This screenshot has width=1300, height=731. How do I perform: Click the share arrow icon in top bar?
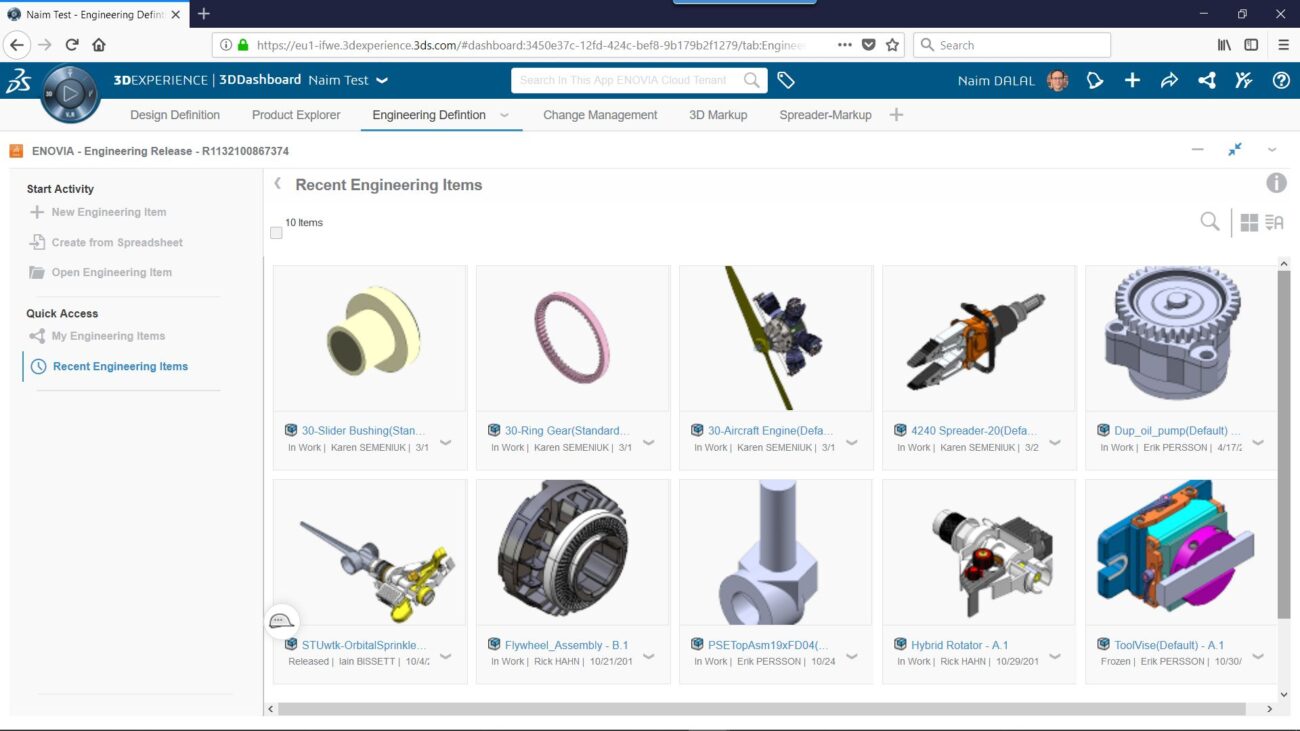pyautogui.click(x=1169, y=81)
